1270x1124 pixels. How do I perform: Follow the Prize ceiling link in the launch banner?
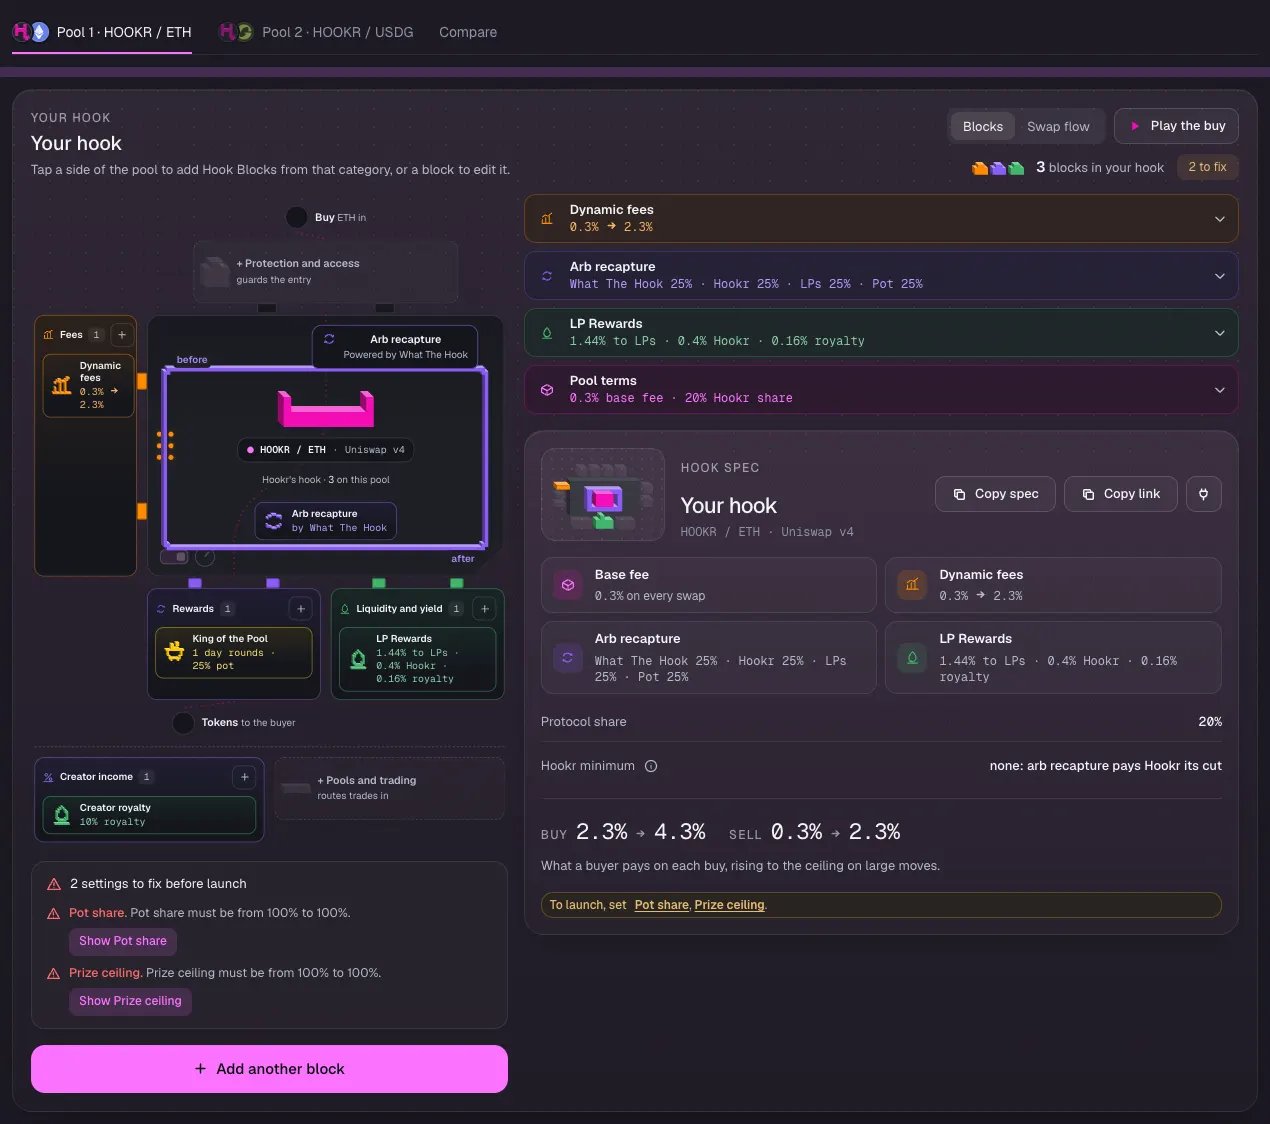pos(730,905)
